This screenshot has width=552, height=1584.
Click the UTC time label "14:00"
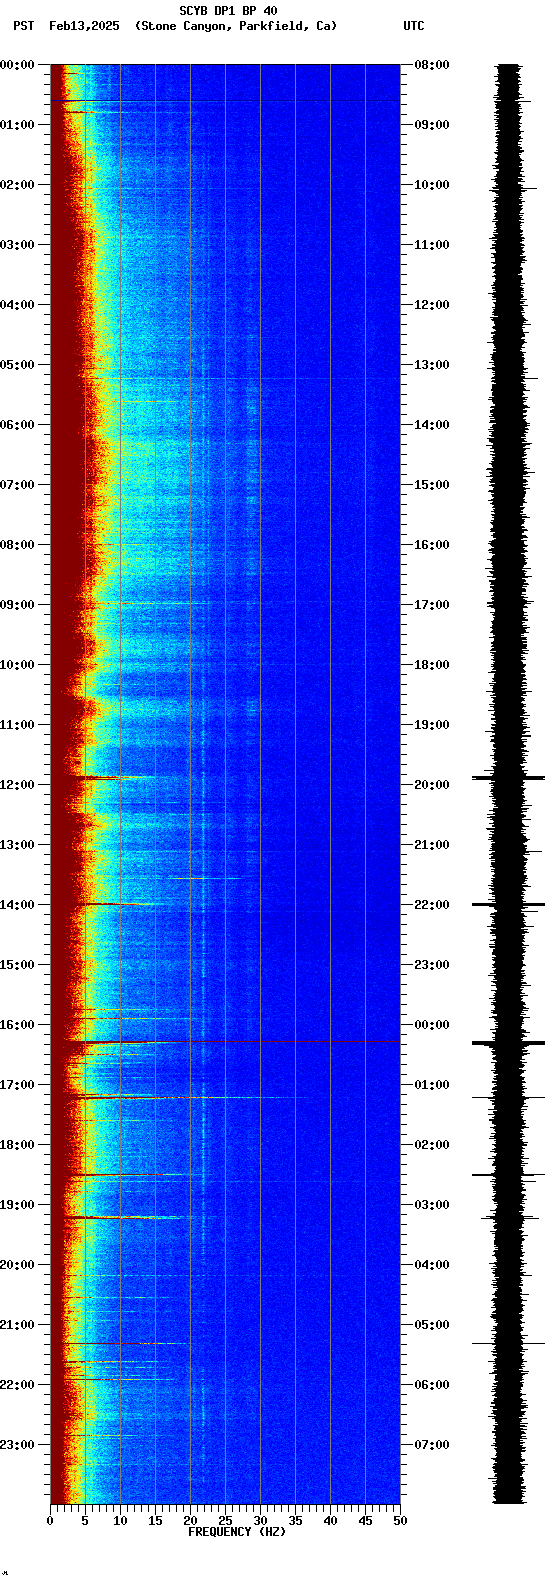pos(432,425)
